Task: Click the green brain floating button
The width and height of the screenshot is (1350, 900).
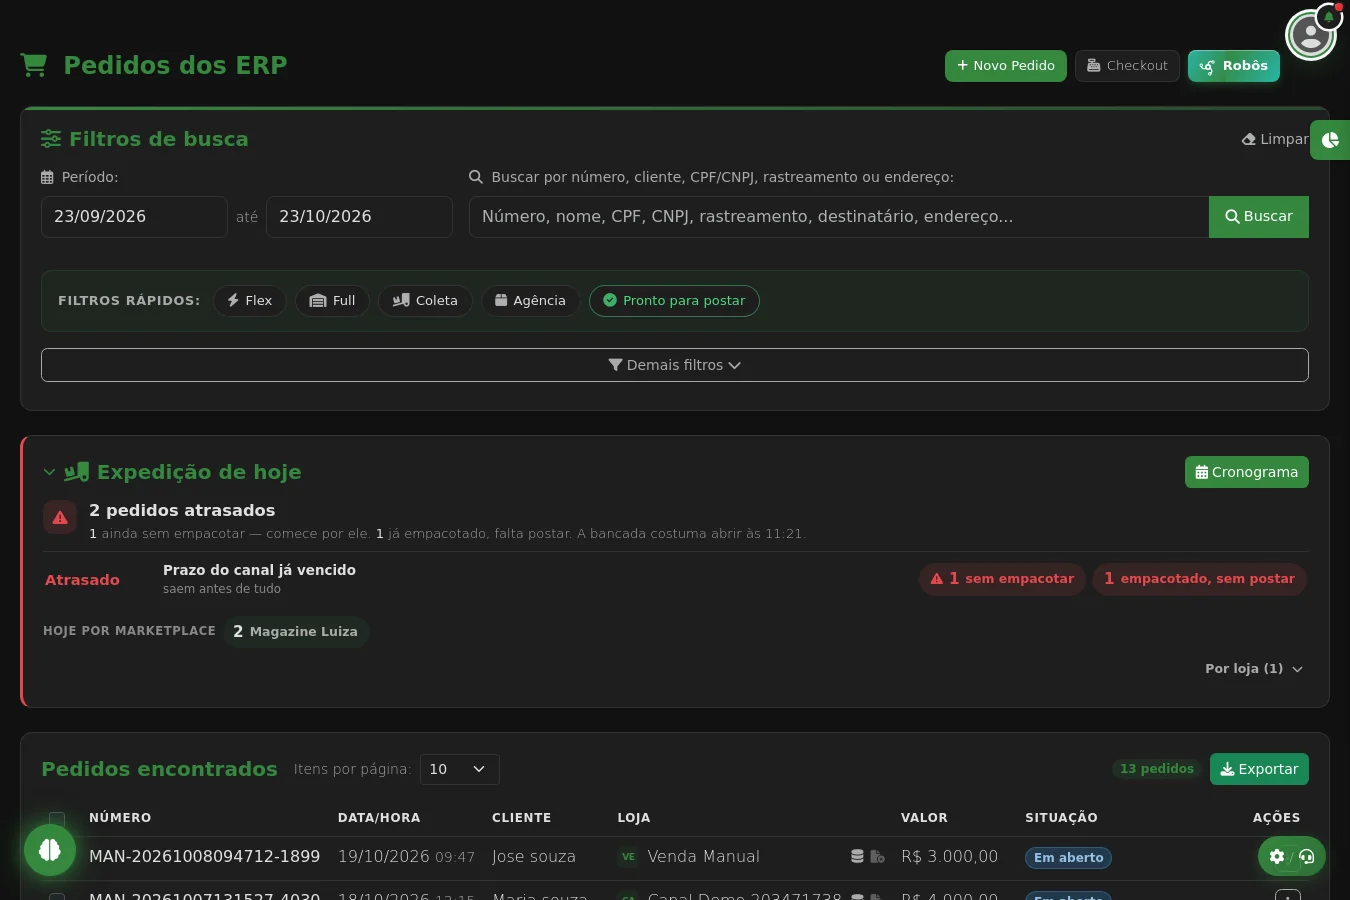Action: click(50, 850)
